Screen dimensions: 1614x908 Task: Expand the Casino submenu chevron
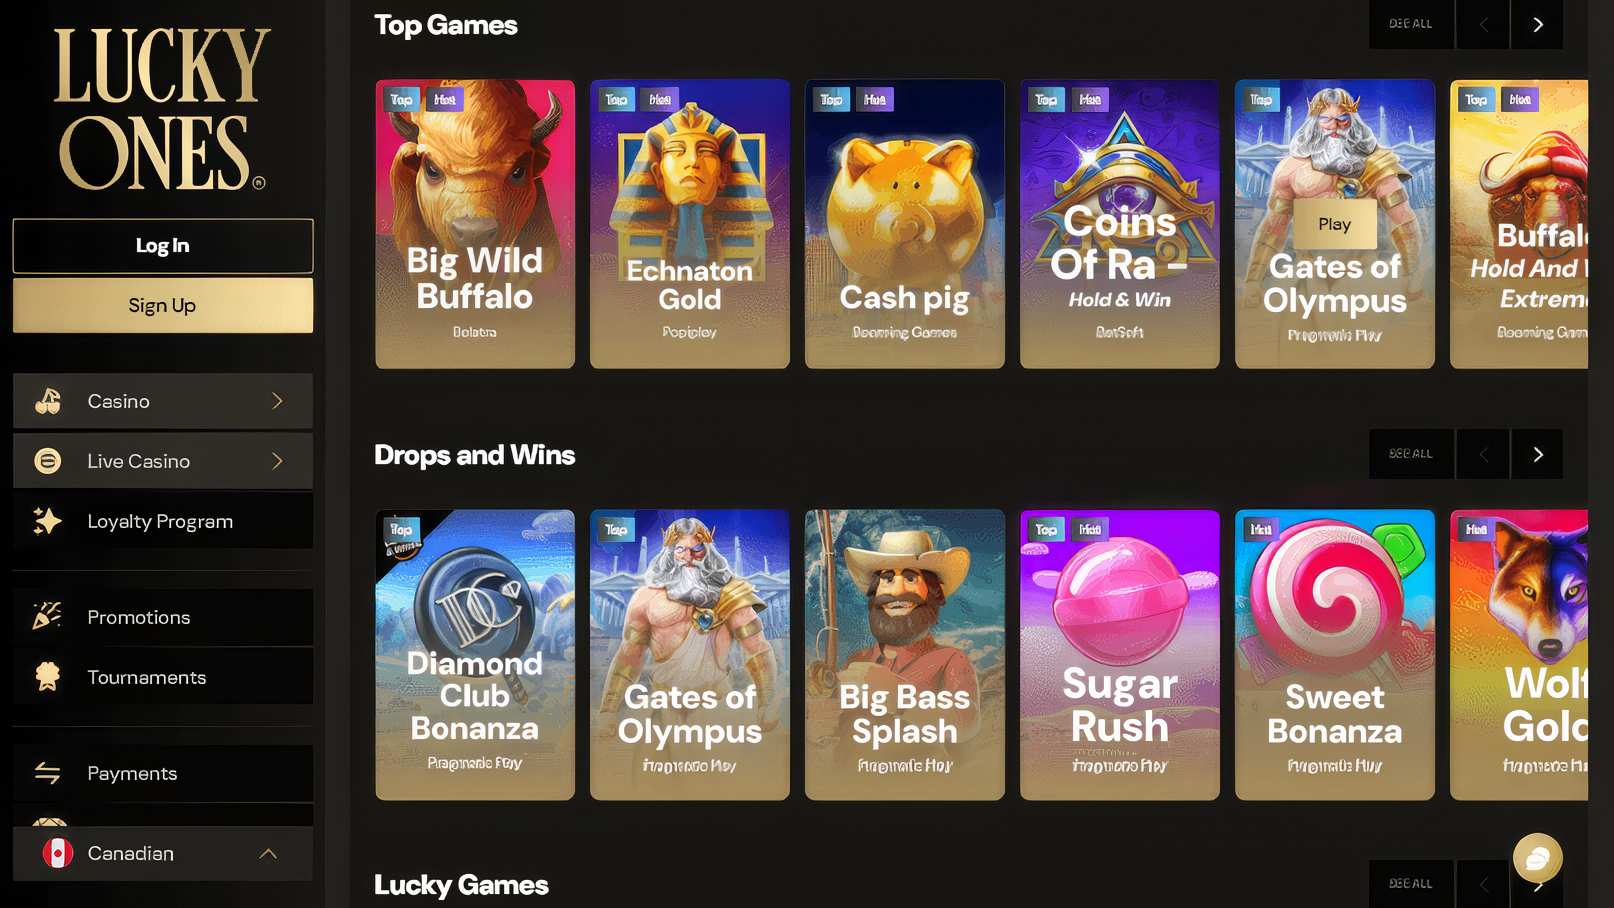coord(277,401)
